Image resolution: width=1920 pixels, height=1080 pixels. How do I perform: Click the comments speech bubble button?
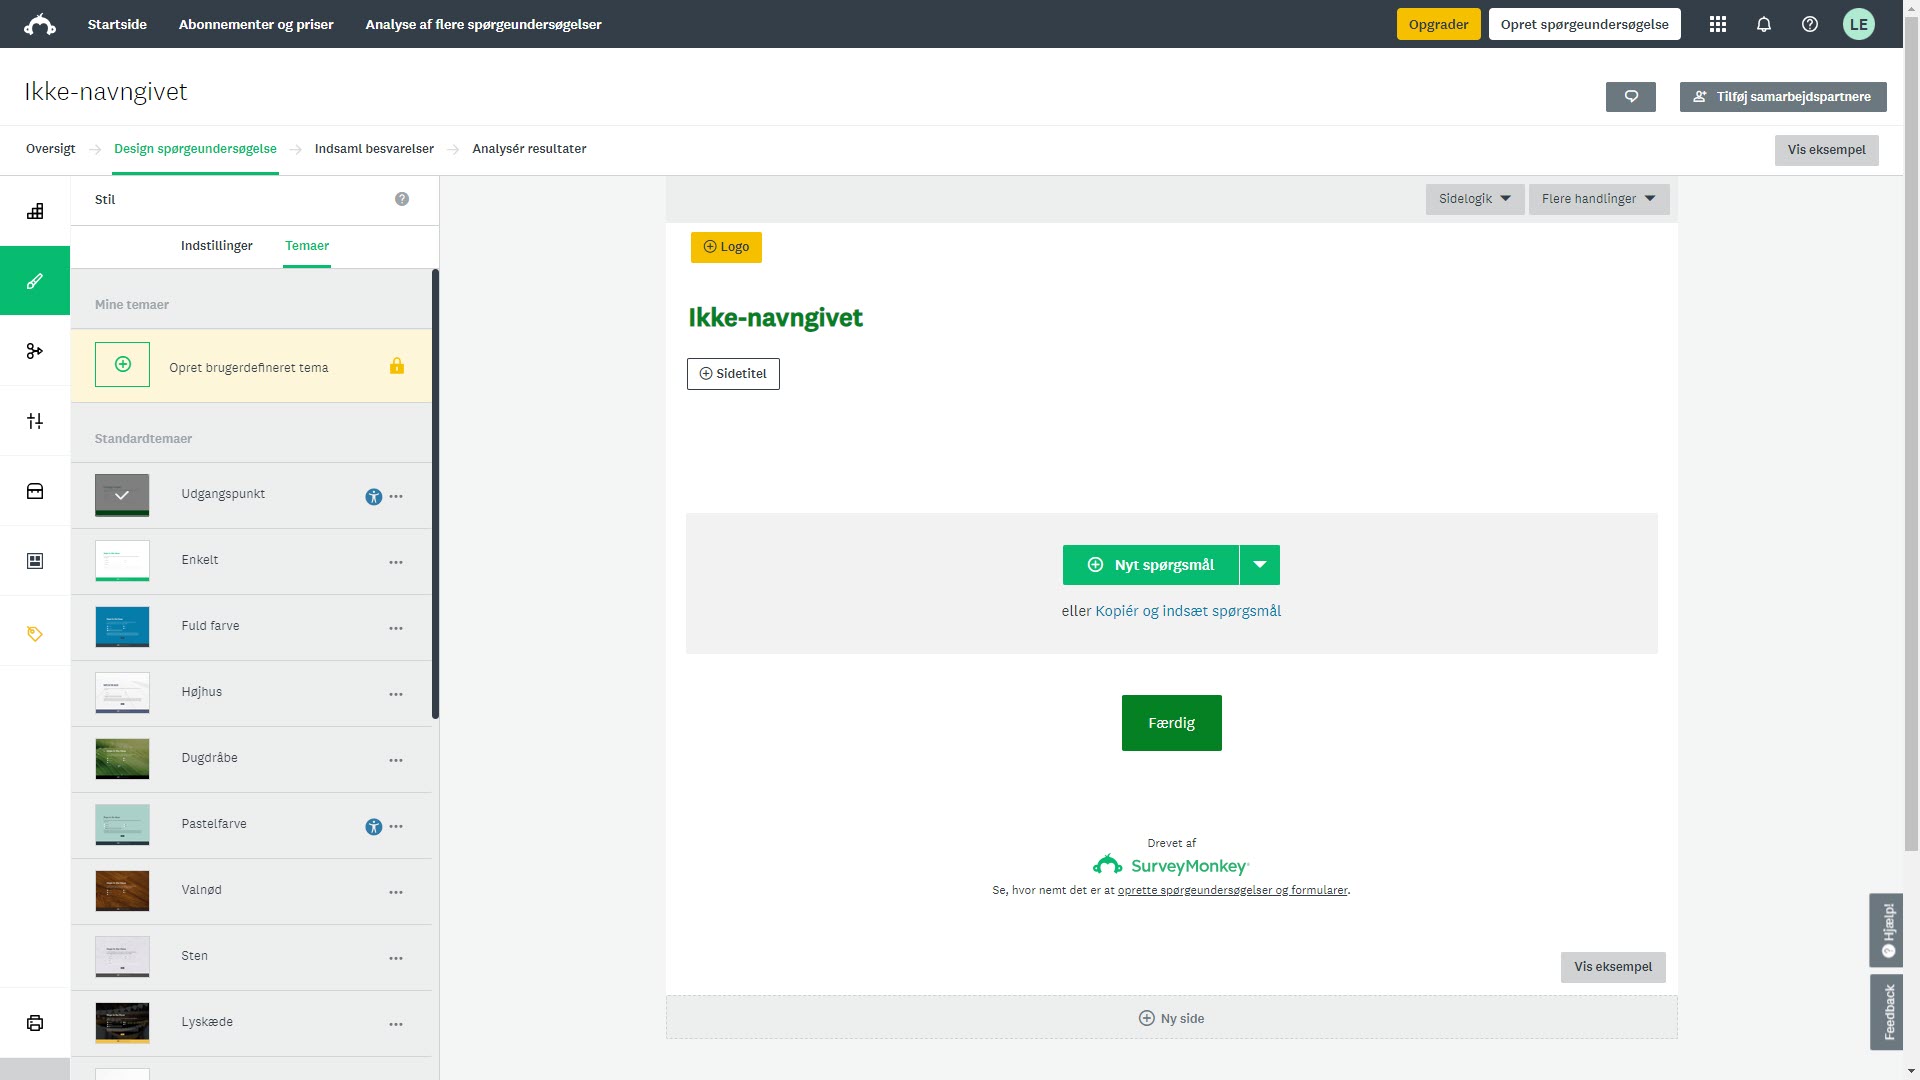pyautogui.click(x=1631, y=97)
